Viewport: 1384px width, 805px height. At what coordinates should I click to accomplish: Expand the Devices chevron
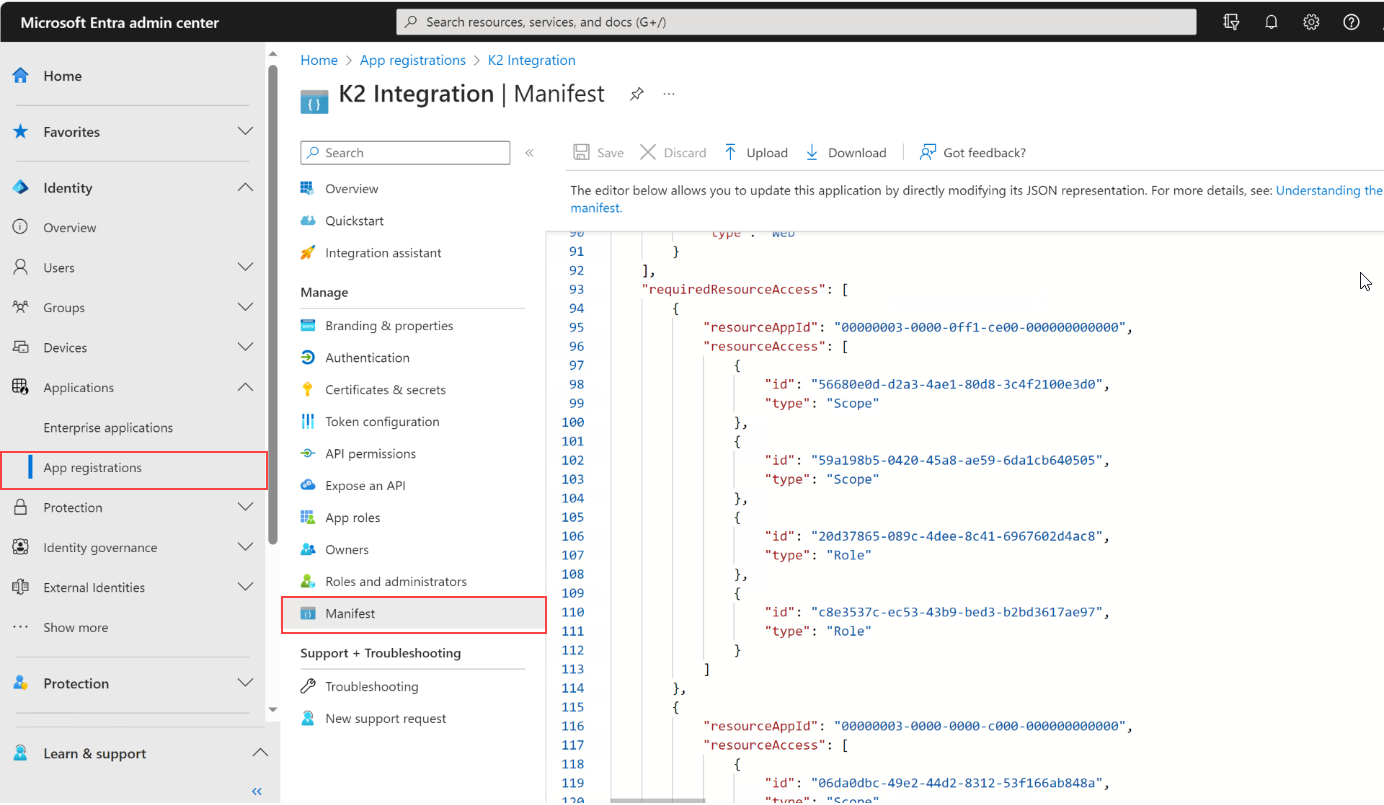(x=245, y=348)
